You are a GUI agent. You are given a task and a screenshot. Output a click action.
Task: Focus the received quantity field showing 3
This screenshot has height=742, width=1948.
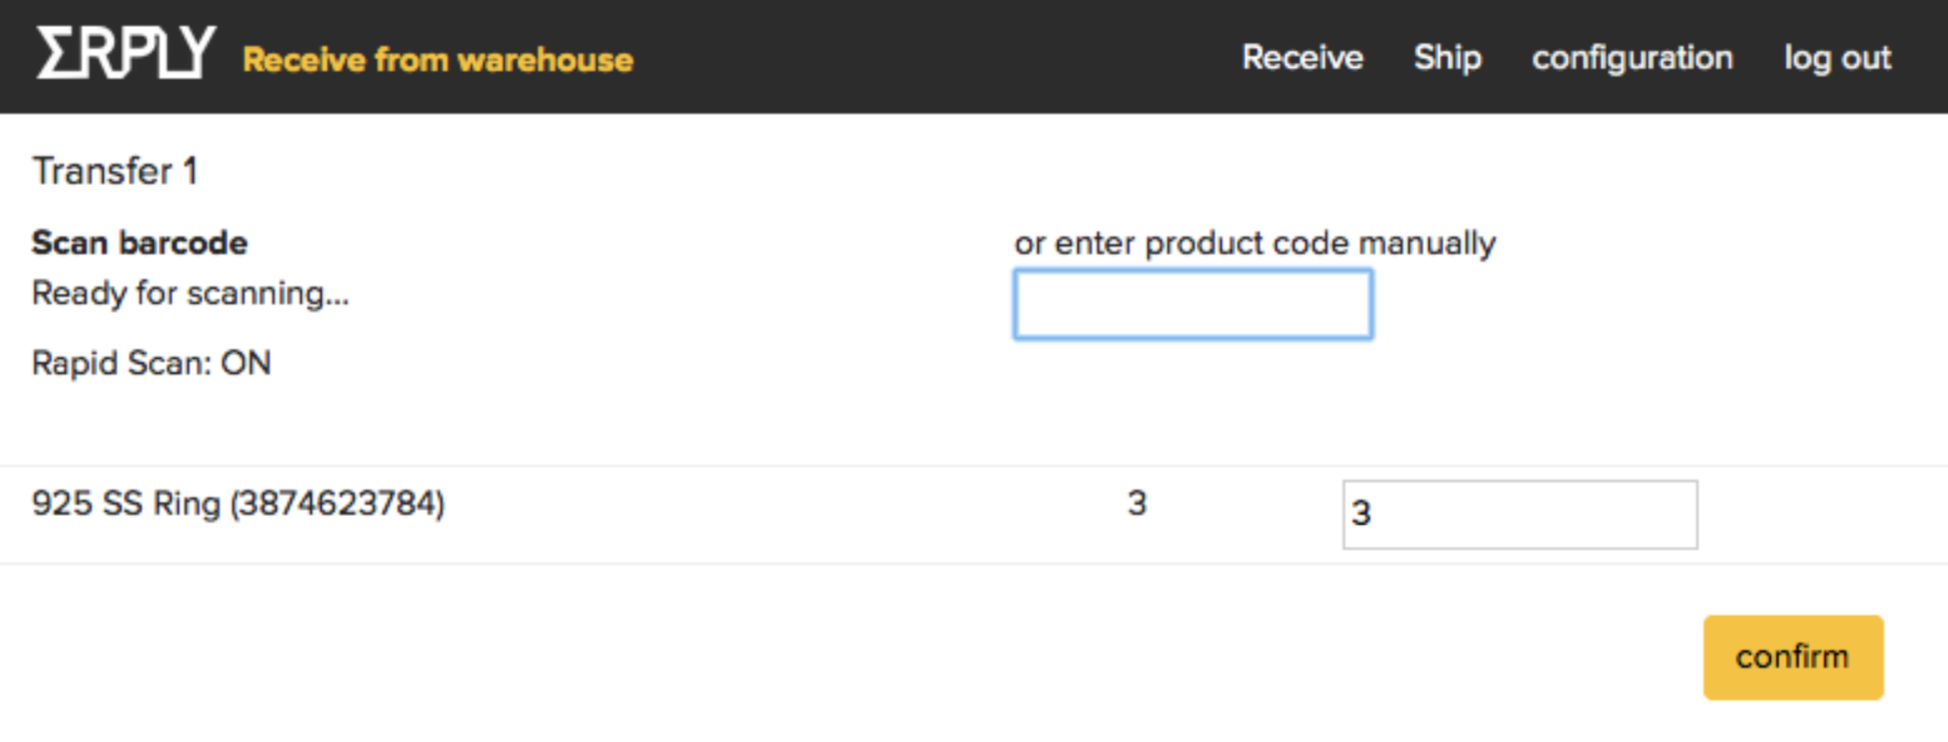[x=1520, y=515]
